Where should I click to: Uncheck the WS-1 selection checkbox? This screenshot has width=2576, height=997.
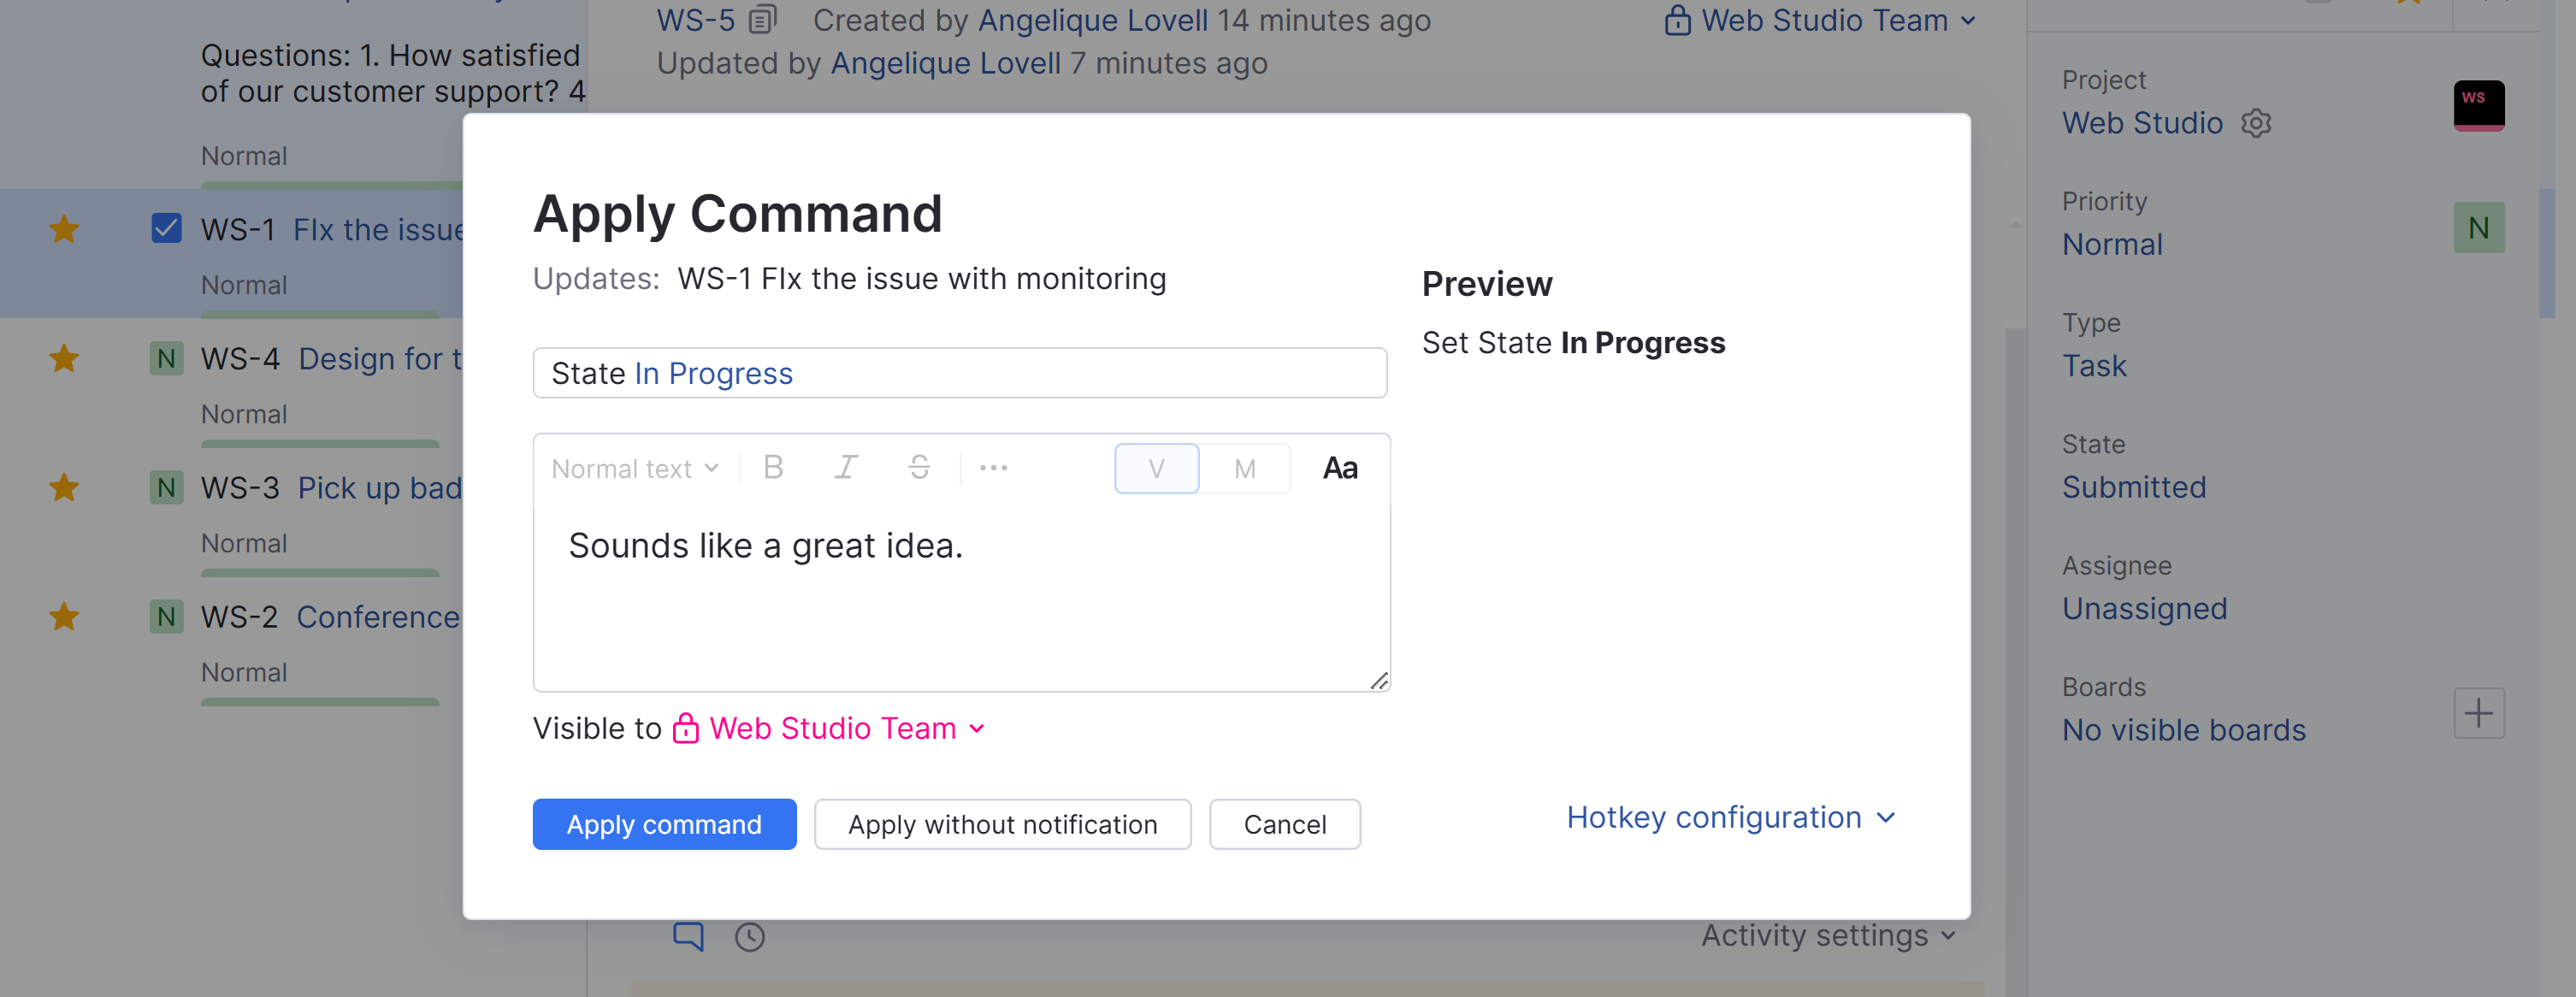coord(165,229)
